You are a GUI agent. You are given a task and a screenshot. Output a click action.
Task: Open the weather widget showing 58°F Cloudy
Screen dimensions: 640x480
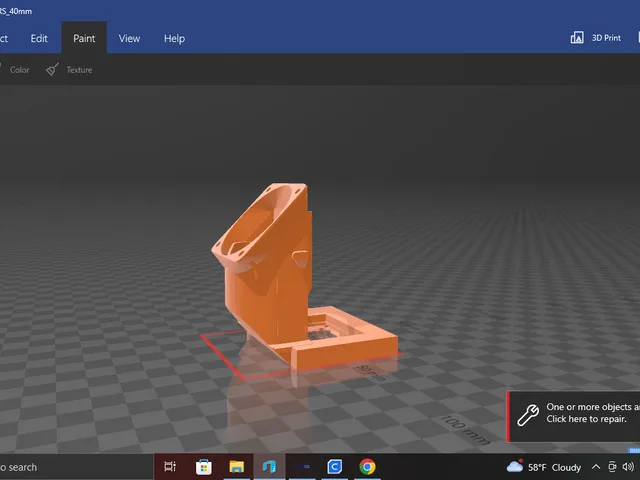click(x=544, y=467)
